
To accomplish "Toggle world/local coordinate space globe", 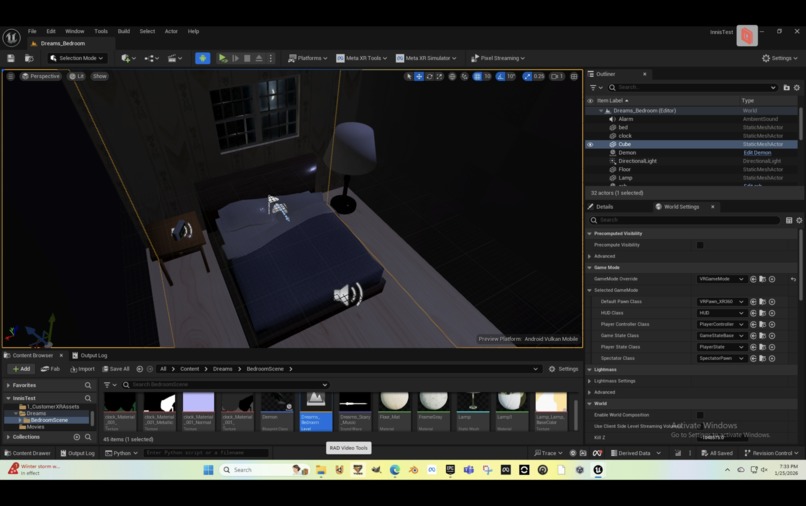I will tap(452, 76).
